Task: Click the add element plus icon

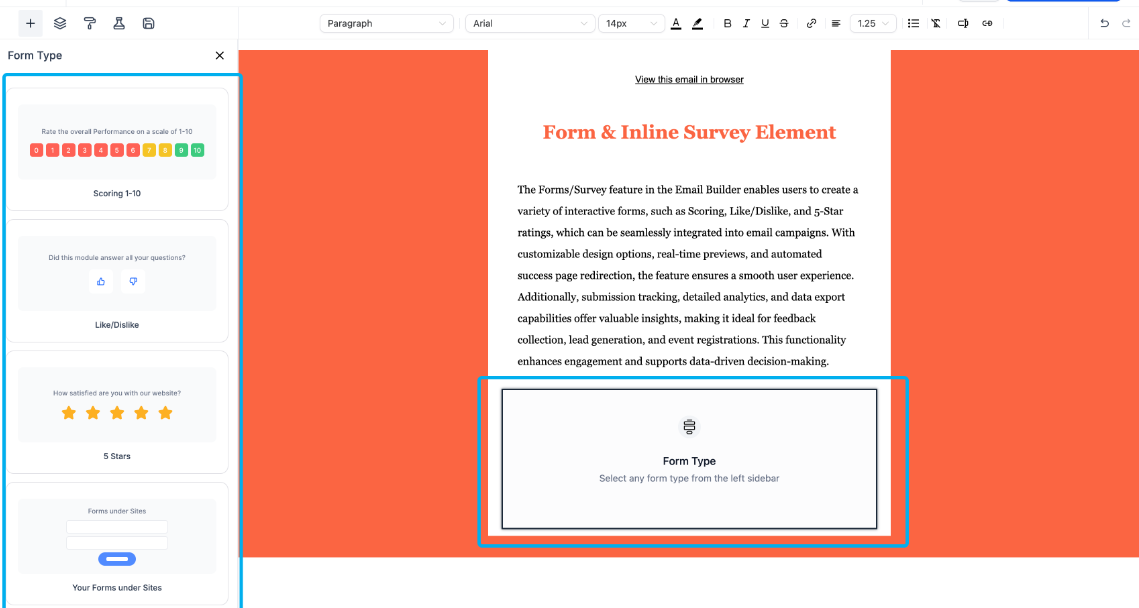Action: (30, 23)
